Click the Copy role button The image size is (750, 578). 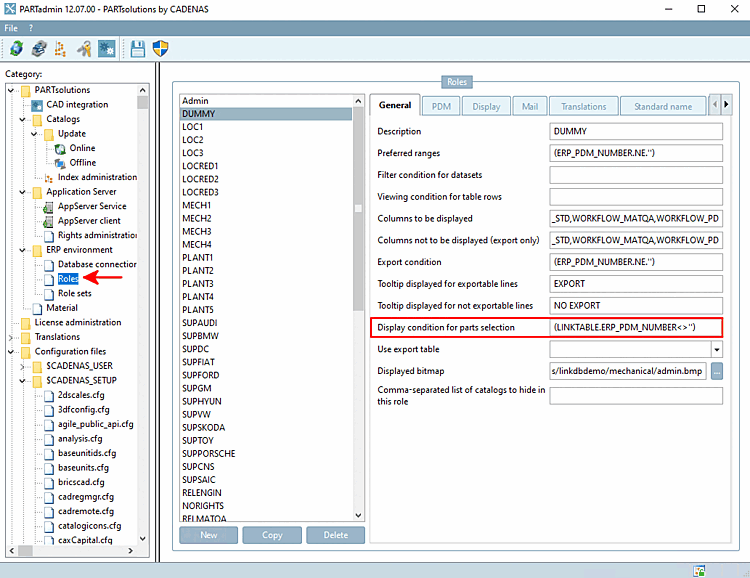(x=272, y=535)
